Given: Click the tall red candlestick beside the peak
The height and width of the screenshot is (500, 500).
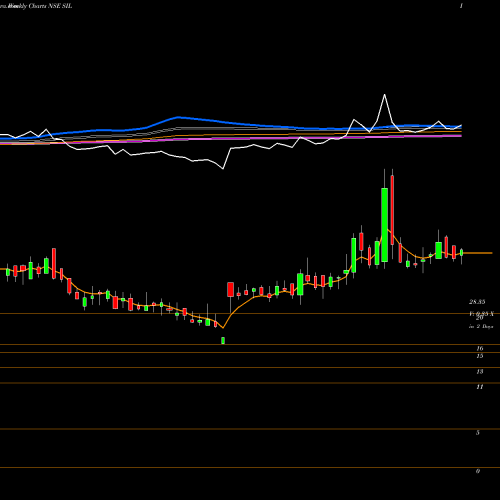Looking at the screenshot, I should point(392,210).
